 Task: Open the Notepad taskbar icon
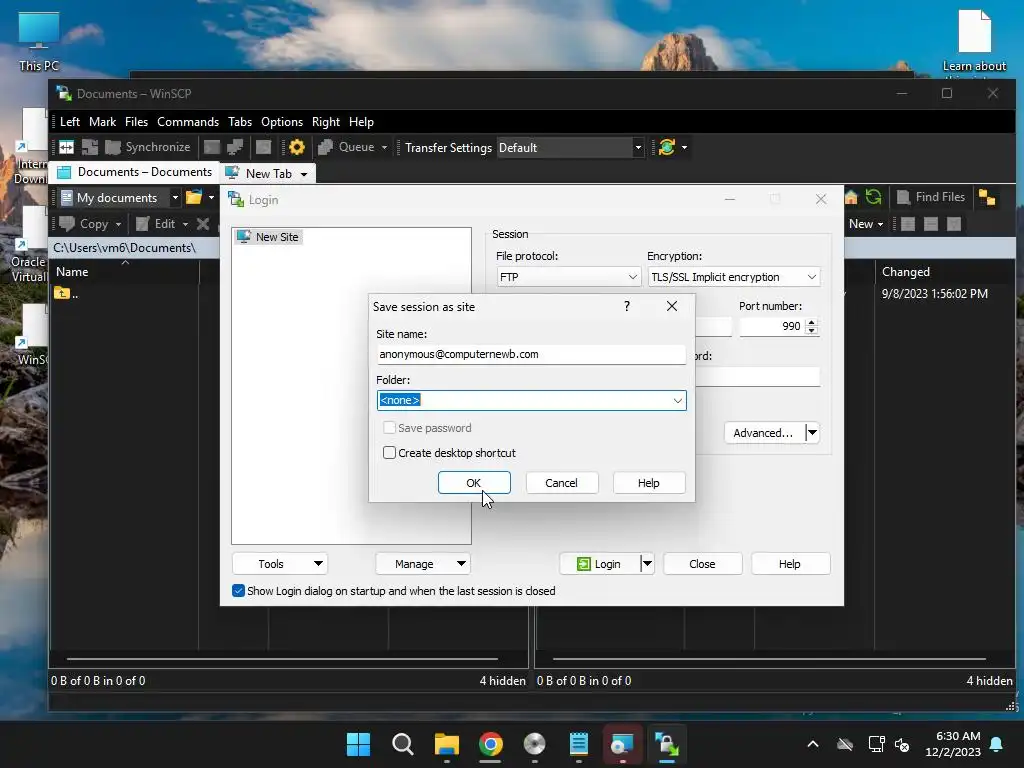[579, 744]
